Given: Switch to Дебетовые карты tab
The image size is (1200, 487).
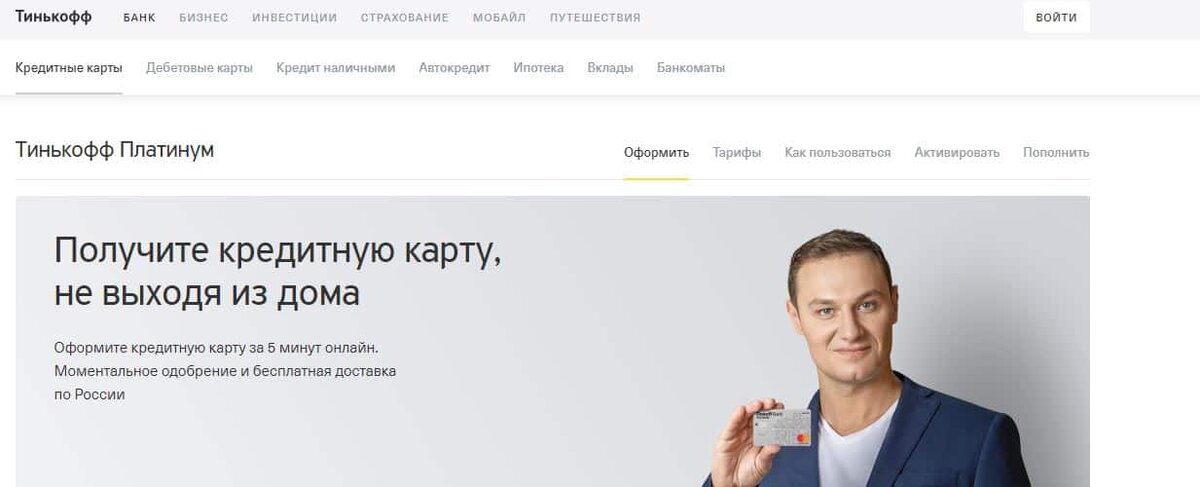Looking at the screenshot, I should 199,68.
